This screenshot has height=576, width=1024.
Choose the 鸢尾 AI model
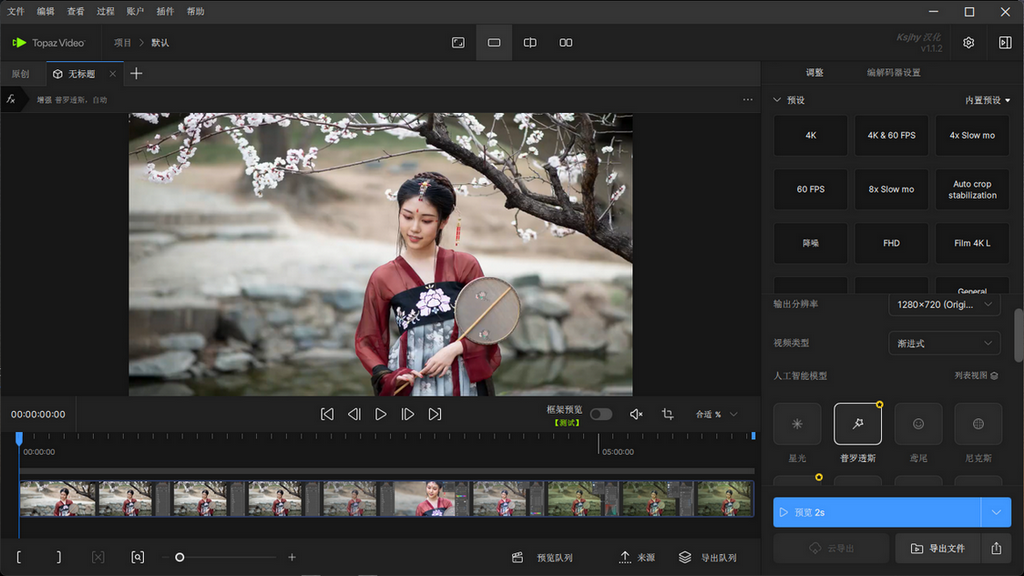(917, 424)
